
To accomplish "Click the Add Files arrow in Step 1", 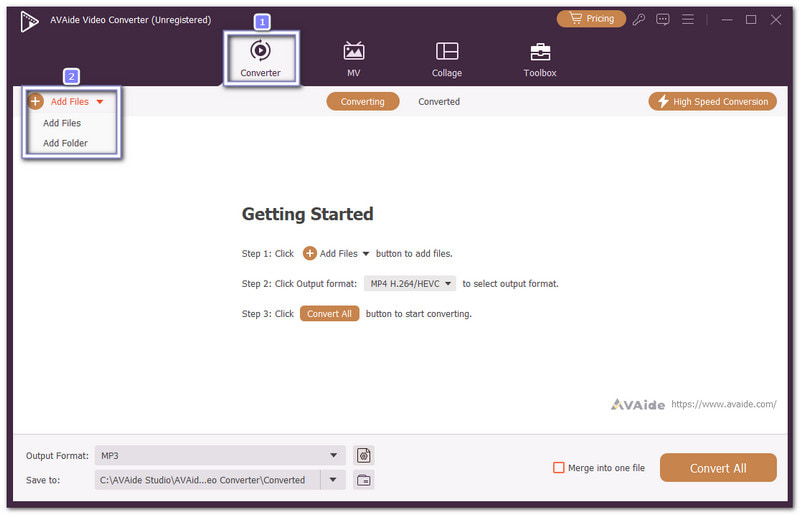I will 366,254.
